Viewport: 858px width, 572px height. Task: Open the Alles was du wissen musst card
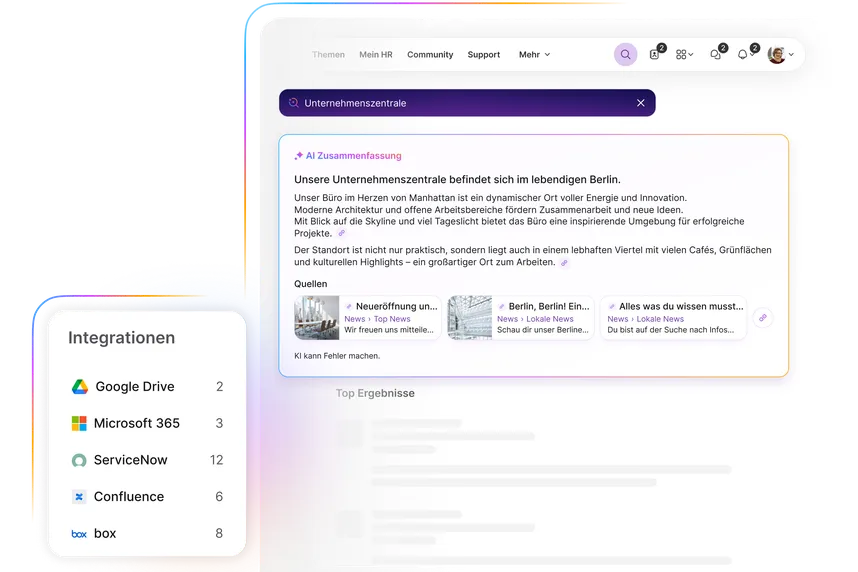[674, 318]
